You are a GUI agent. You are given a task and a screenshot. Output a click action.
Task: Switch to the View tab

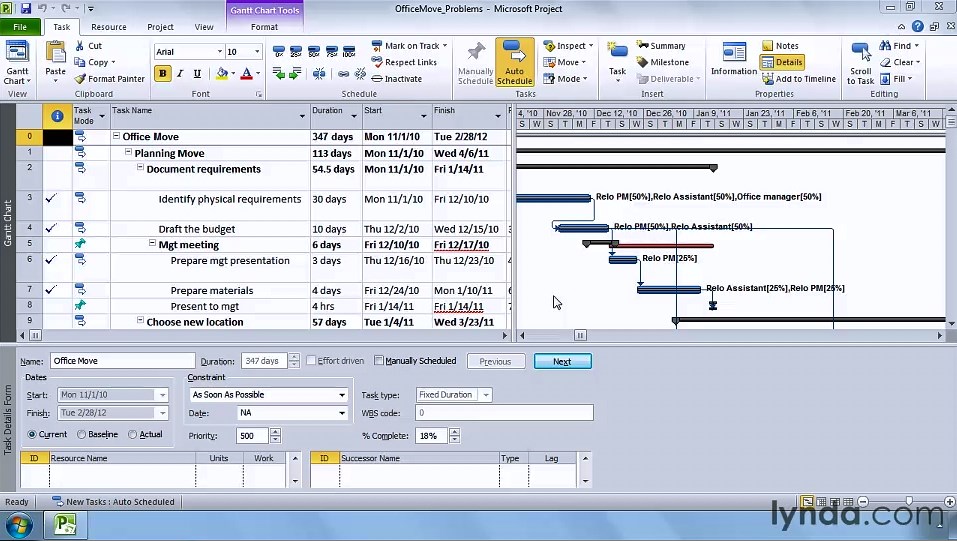tap(204, 27)
